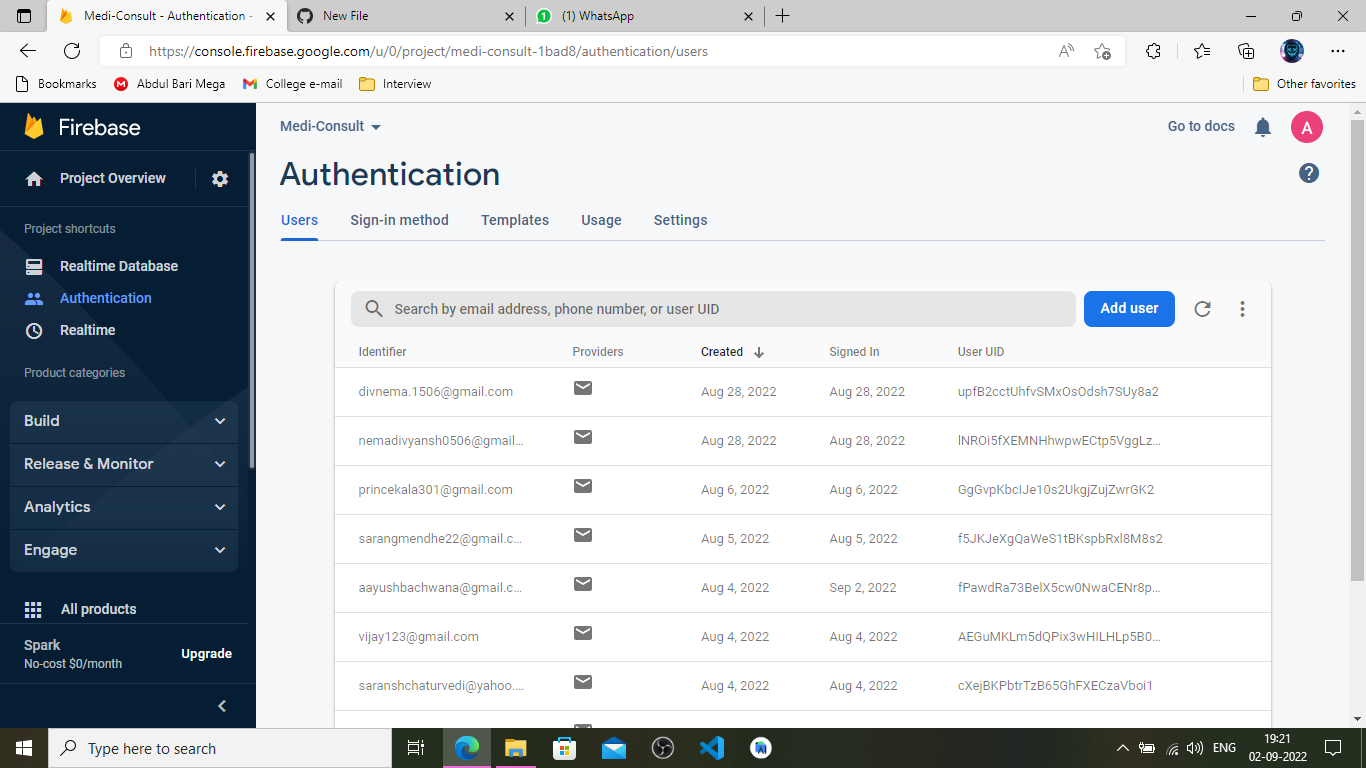Click the Add user button
The image size is (1366, 768).
coord(1129,309)
